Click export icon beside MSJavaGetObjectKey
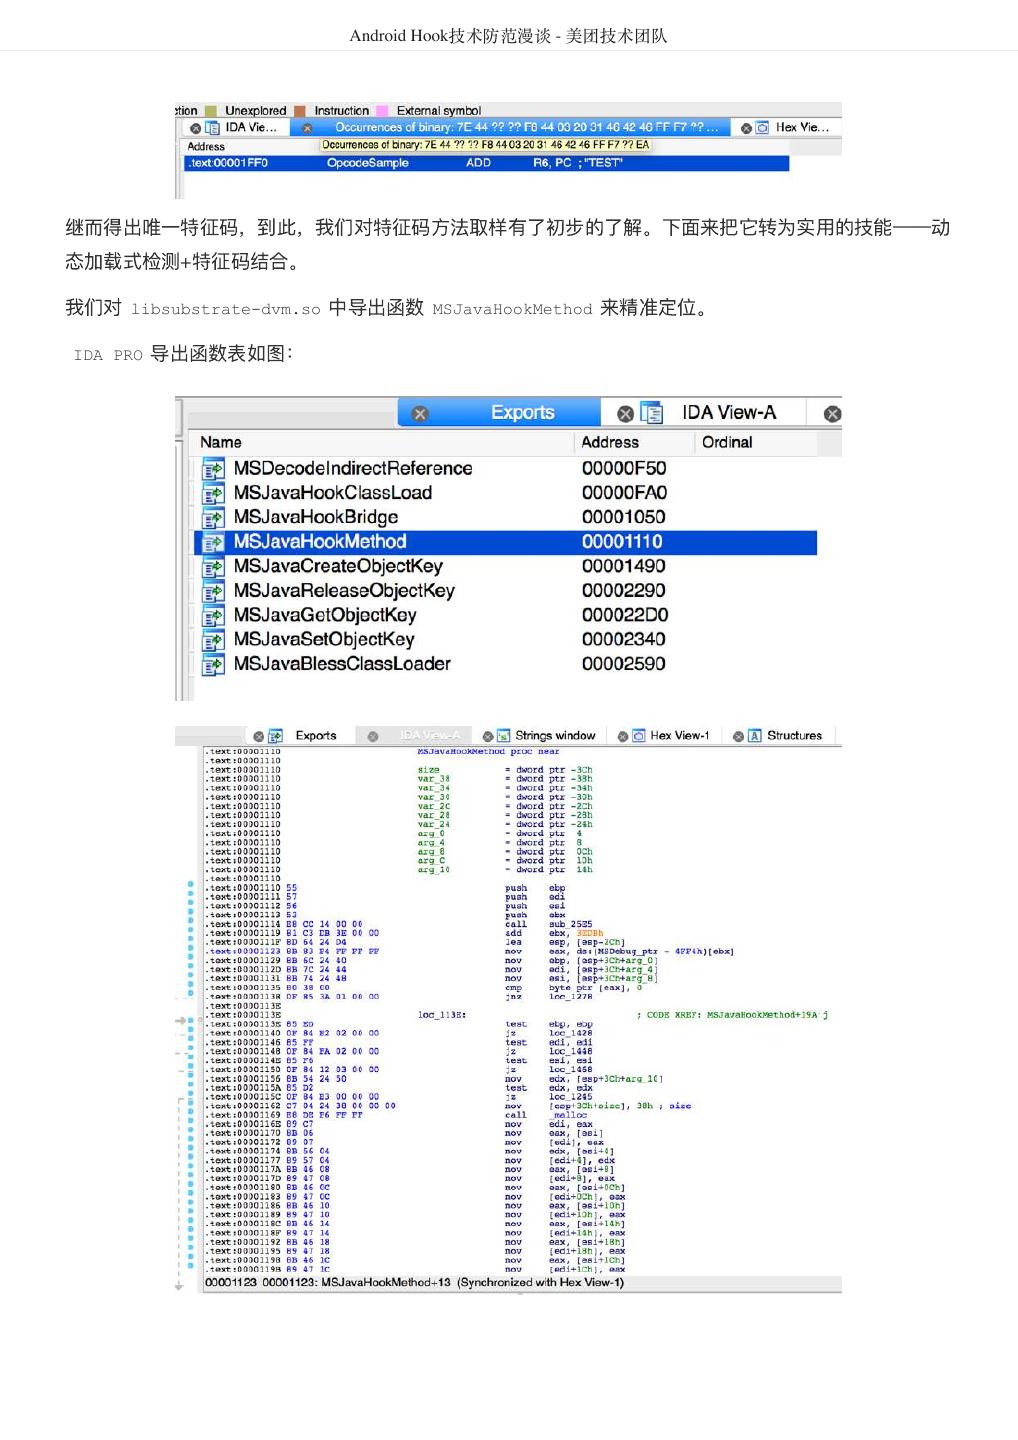 pyautogui.click(x=213, y=616)
